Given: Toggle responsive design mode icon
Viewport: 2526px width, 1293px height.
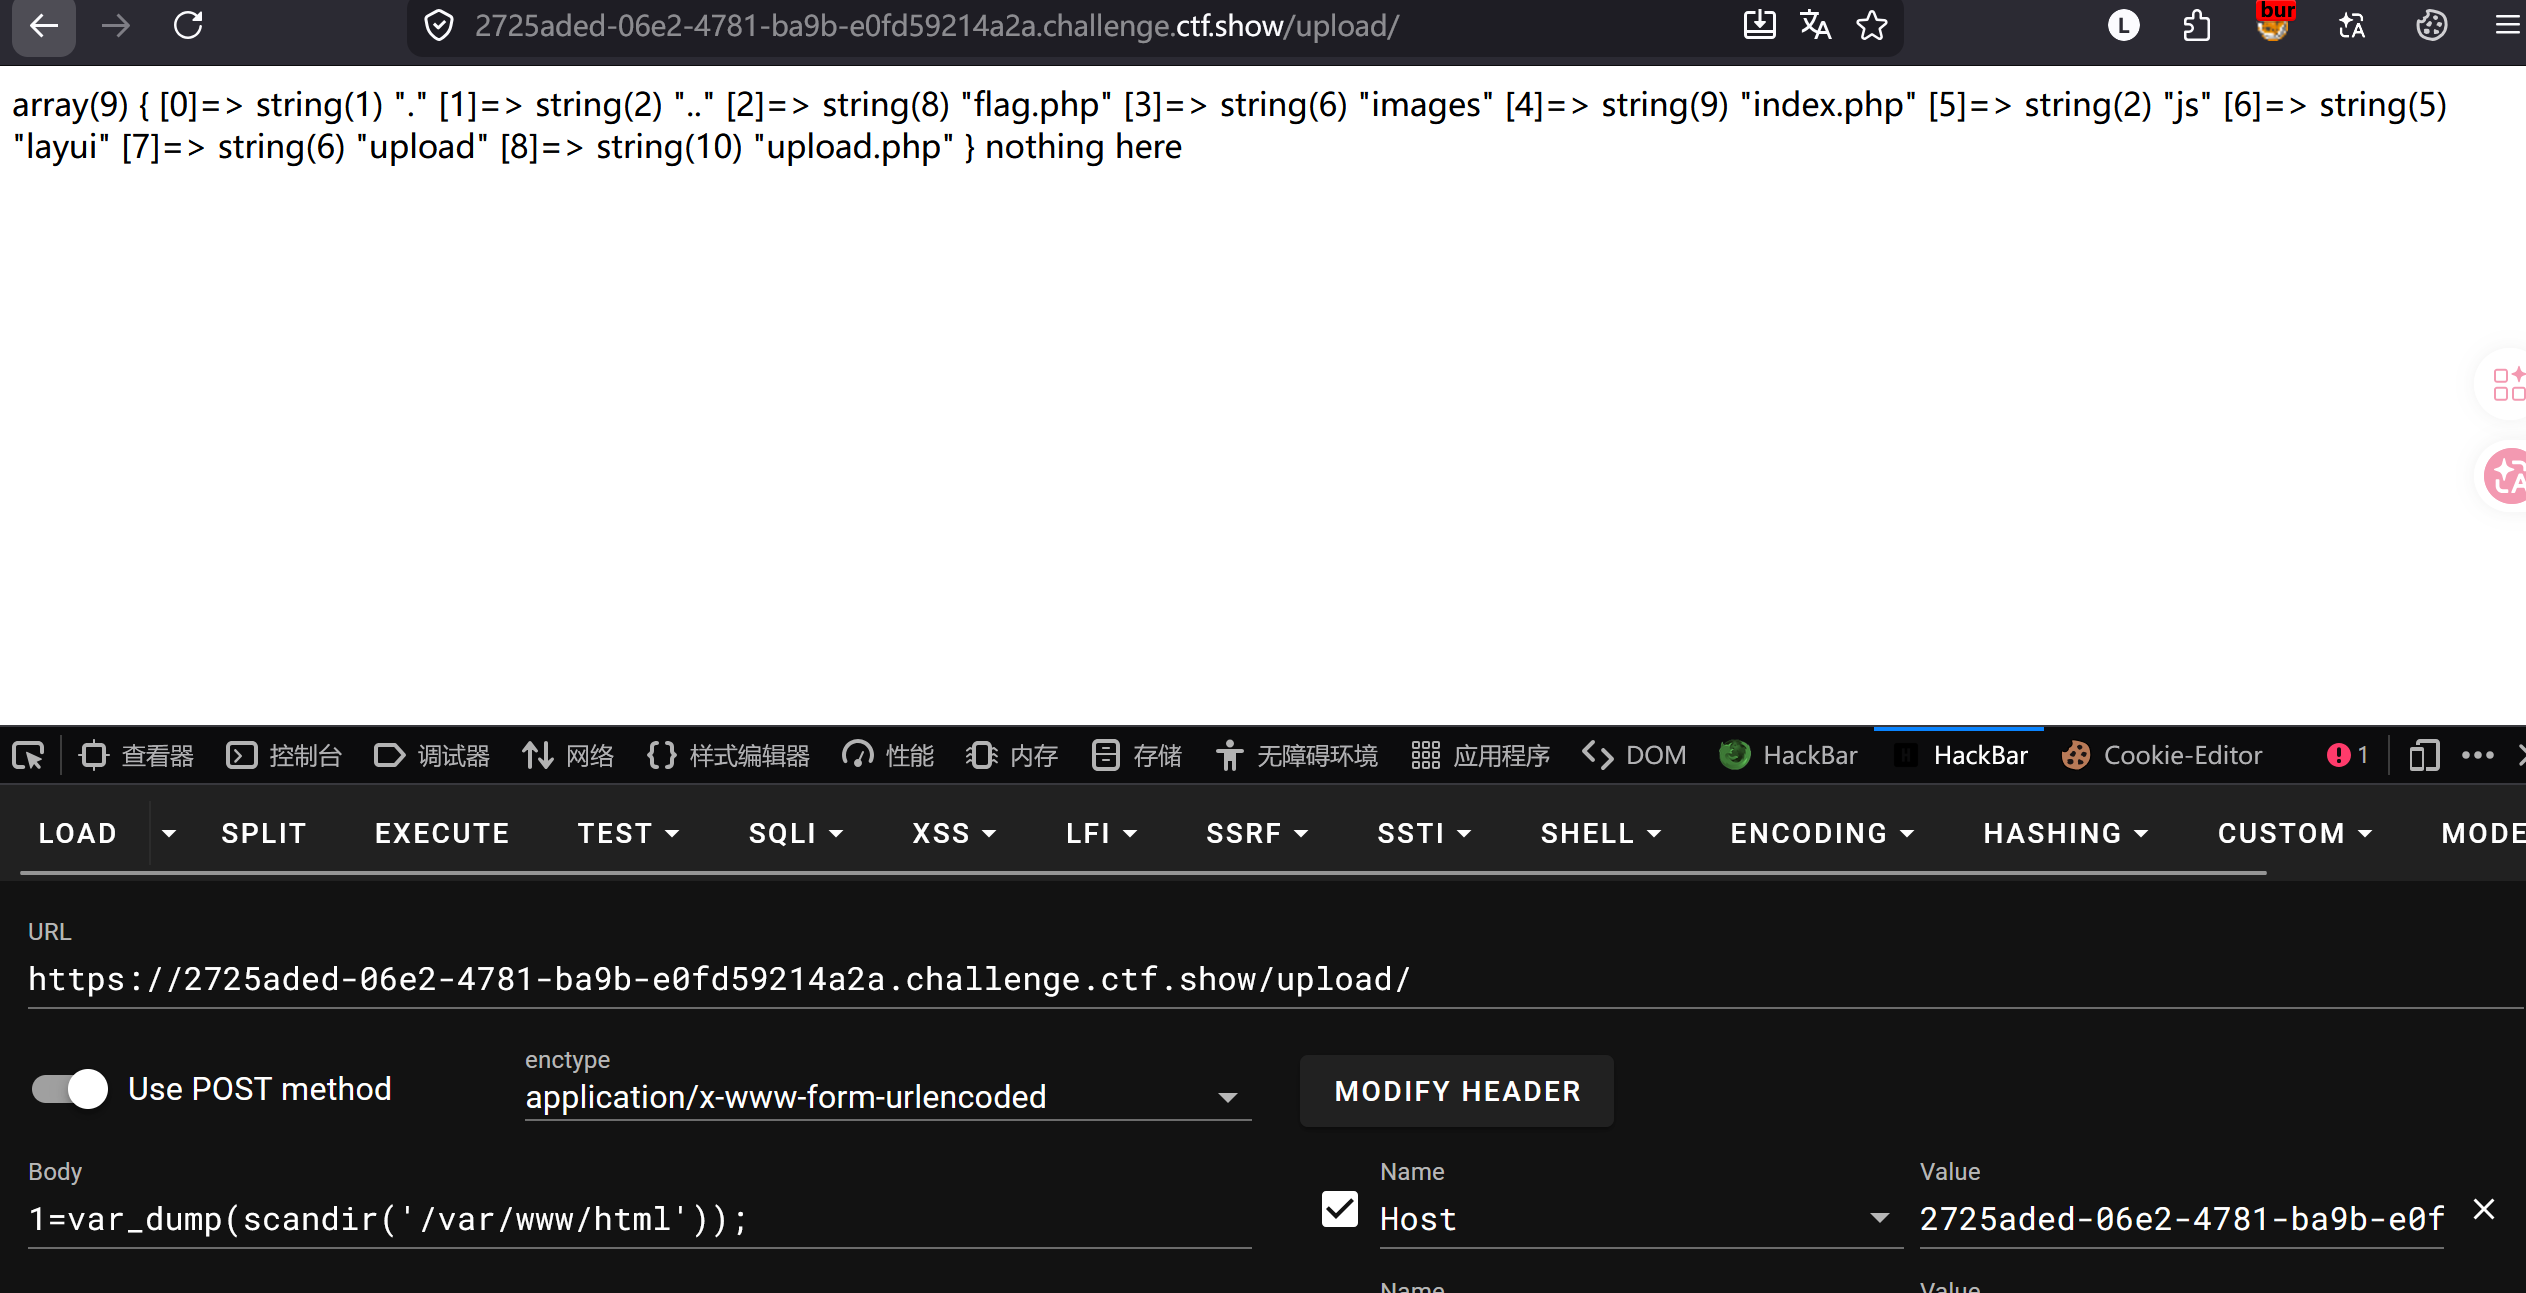Looking at the screenshot, I should click(x=2424, y=755).
